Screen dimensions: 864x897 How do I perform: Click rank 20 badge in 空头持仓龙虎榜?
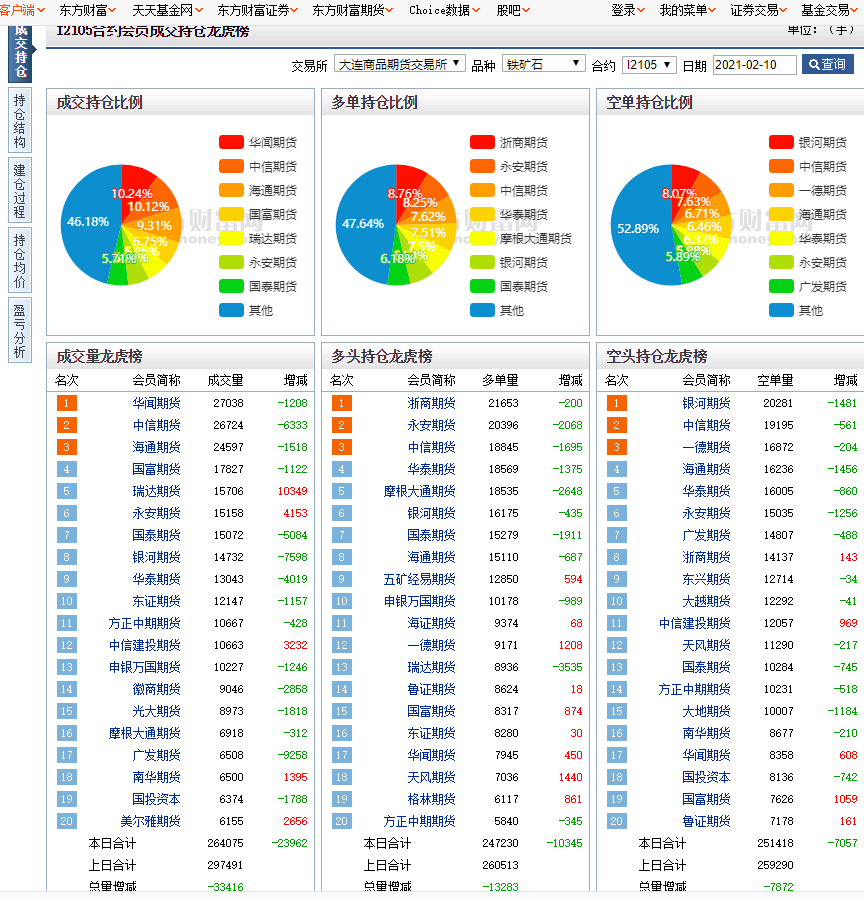[x=616, y=821]
